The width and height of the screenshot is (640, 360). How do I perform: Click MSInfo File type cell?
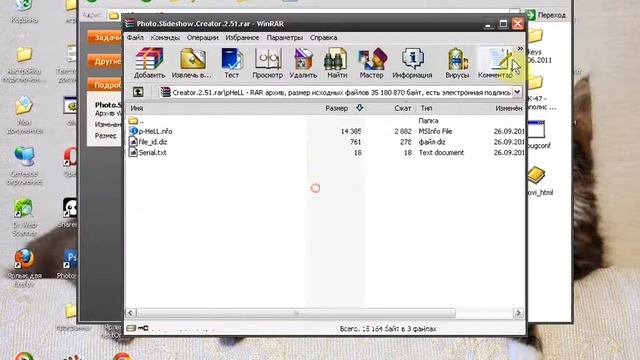point(435,131)
